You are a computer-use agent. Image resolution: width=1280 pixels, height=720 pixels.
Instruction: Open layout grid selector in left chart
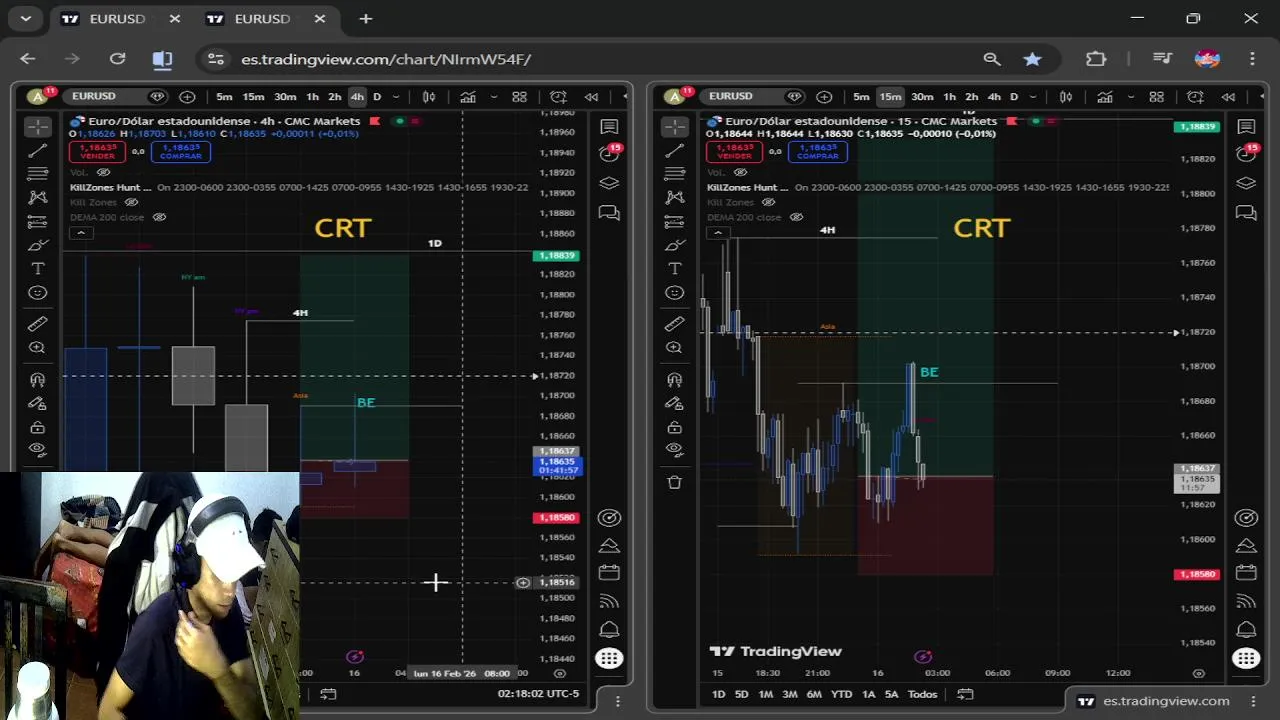(519, 97)
